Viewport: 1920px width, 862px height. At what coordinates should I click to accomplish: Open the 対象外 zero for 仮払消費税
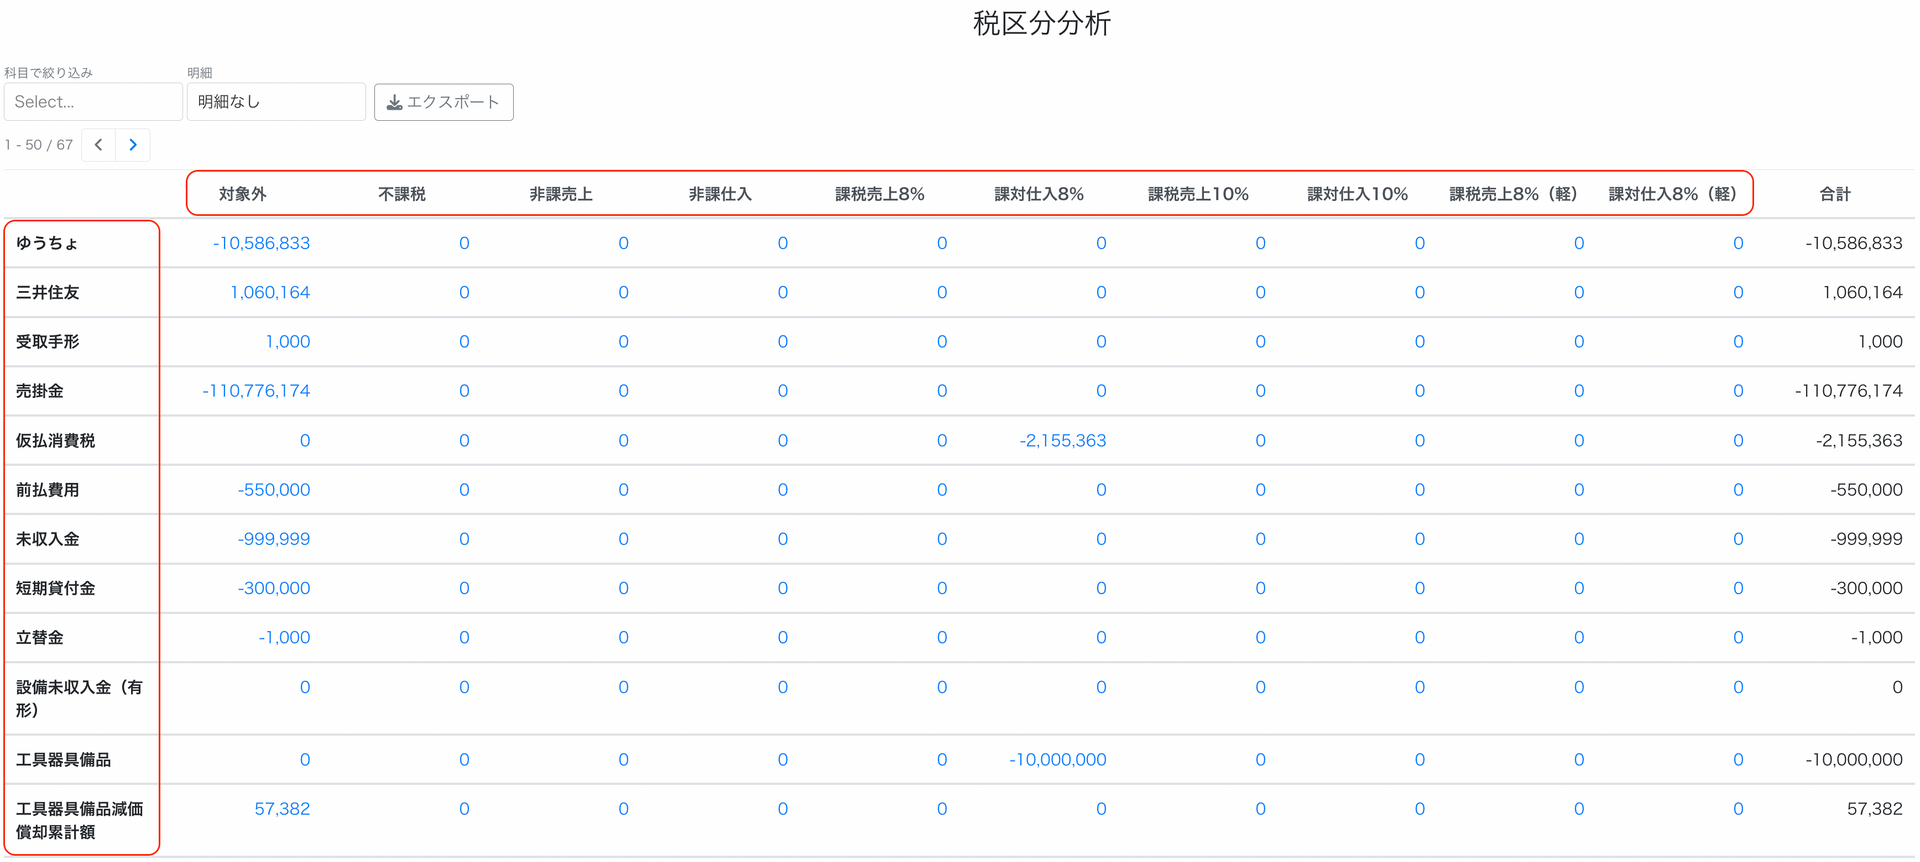305,440
